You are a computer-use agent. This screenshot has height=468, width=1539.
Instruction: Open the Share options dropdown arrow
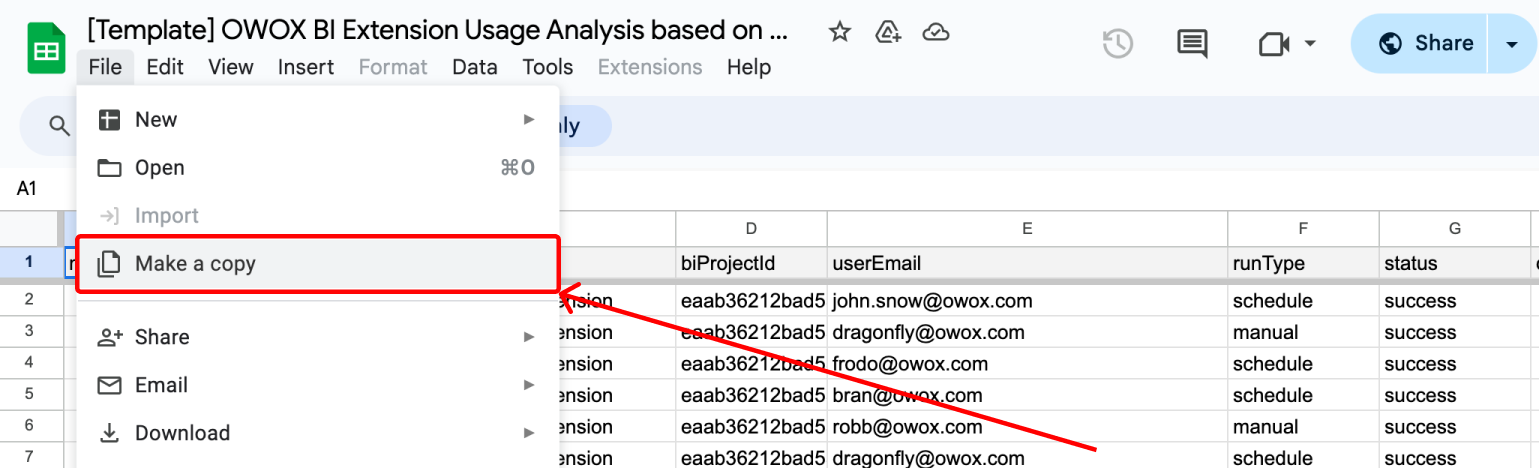coord(1511,43)
